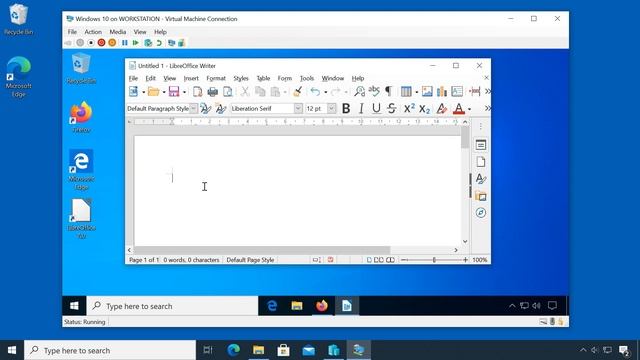Click the red Shut Down icon in VM toolbar

(x=101, y=42)
